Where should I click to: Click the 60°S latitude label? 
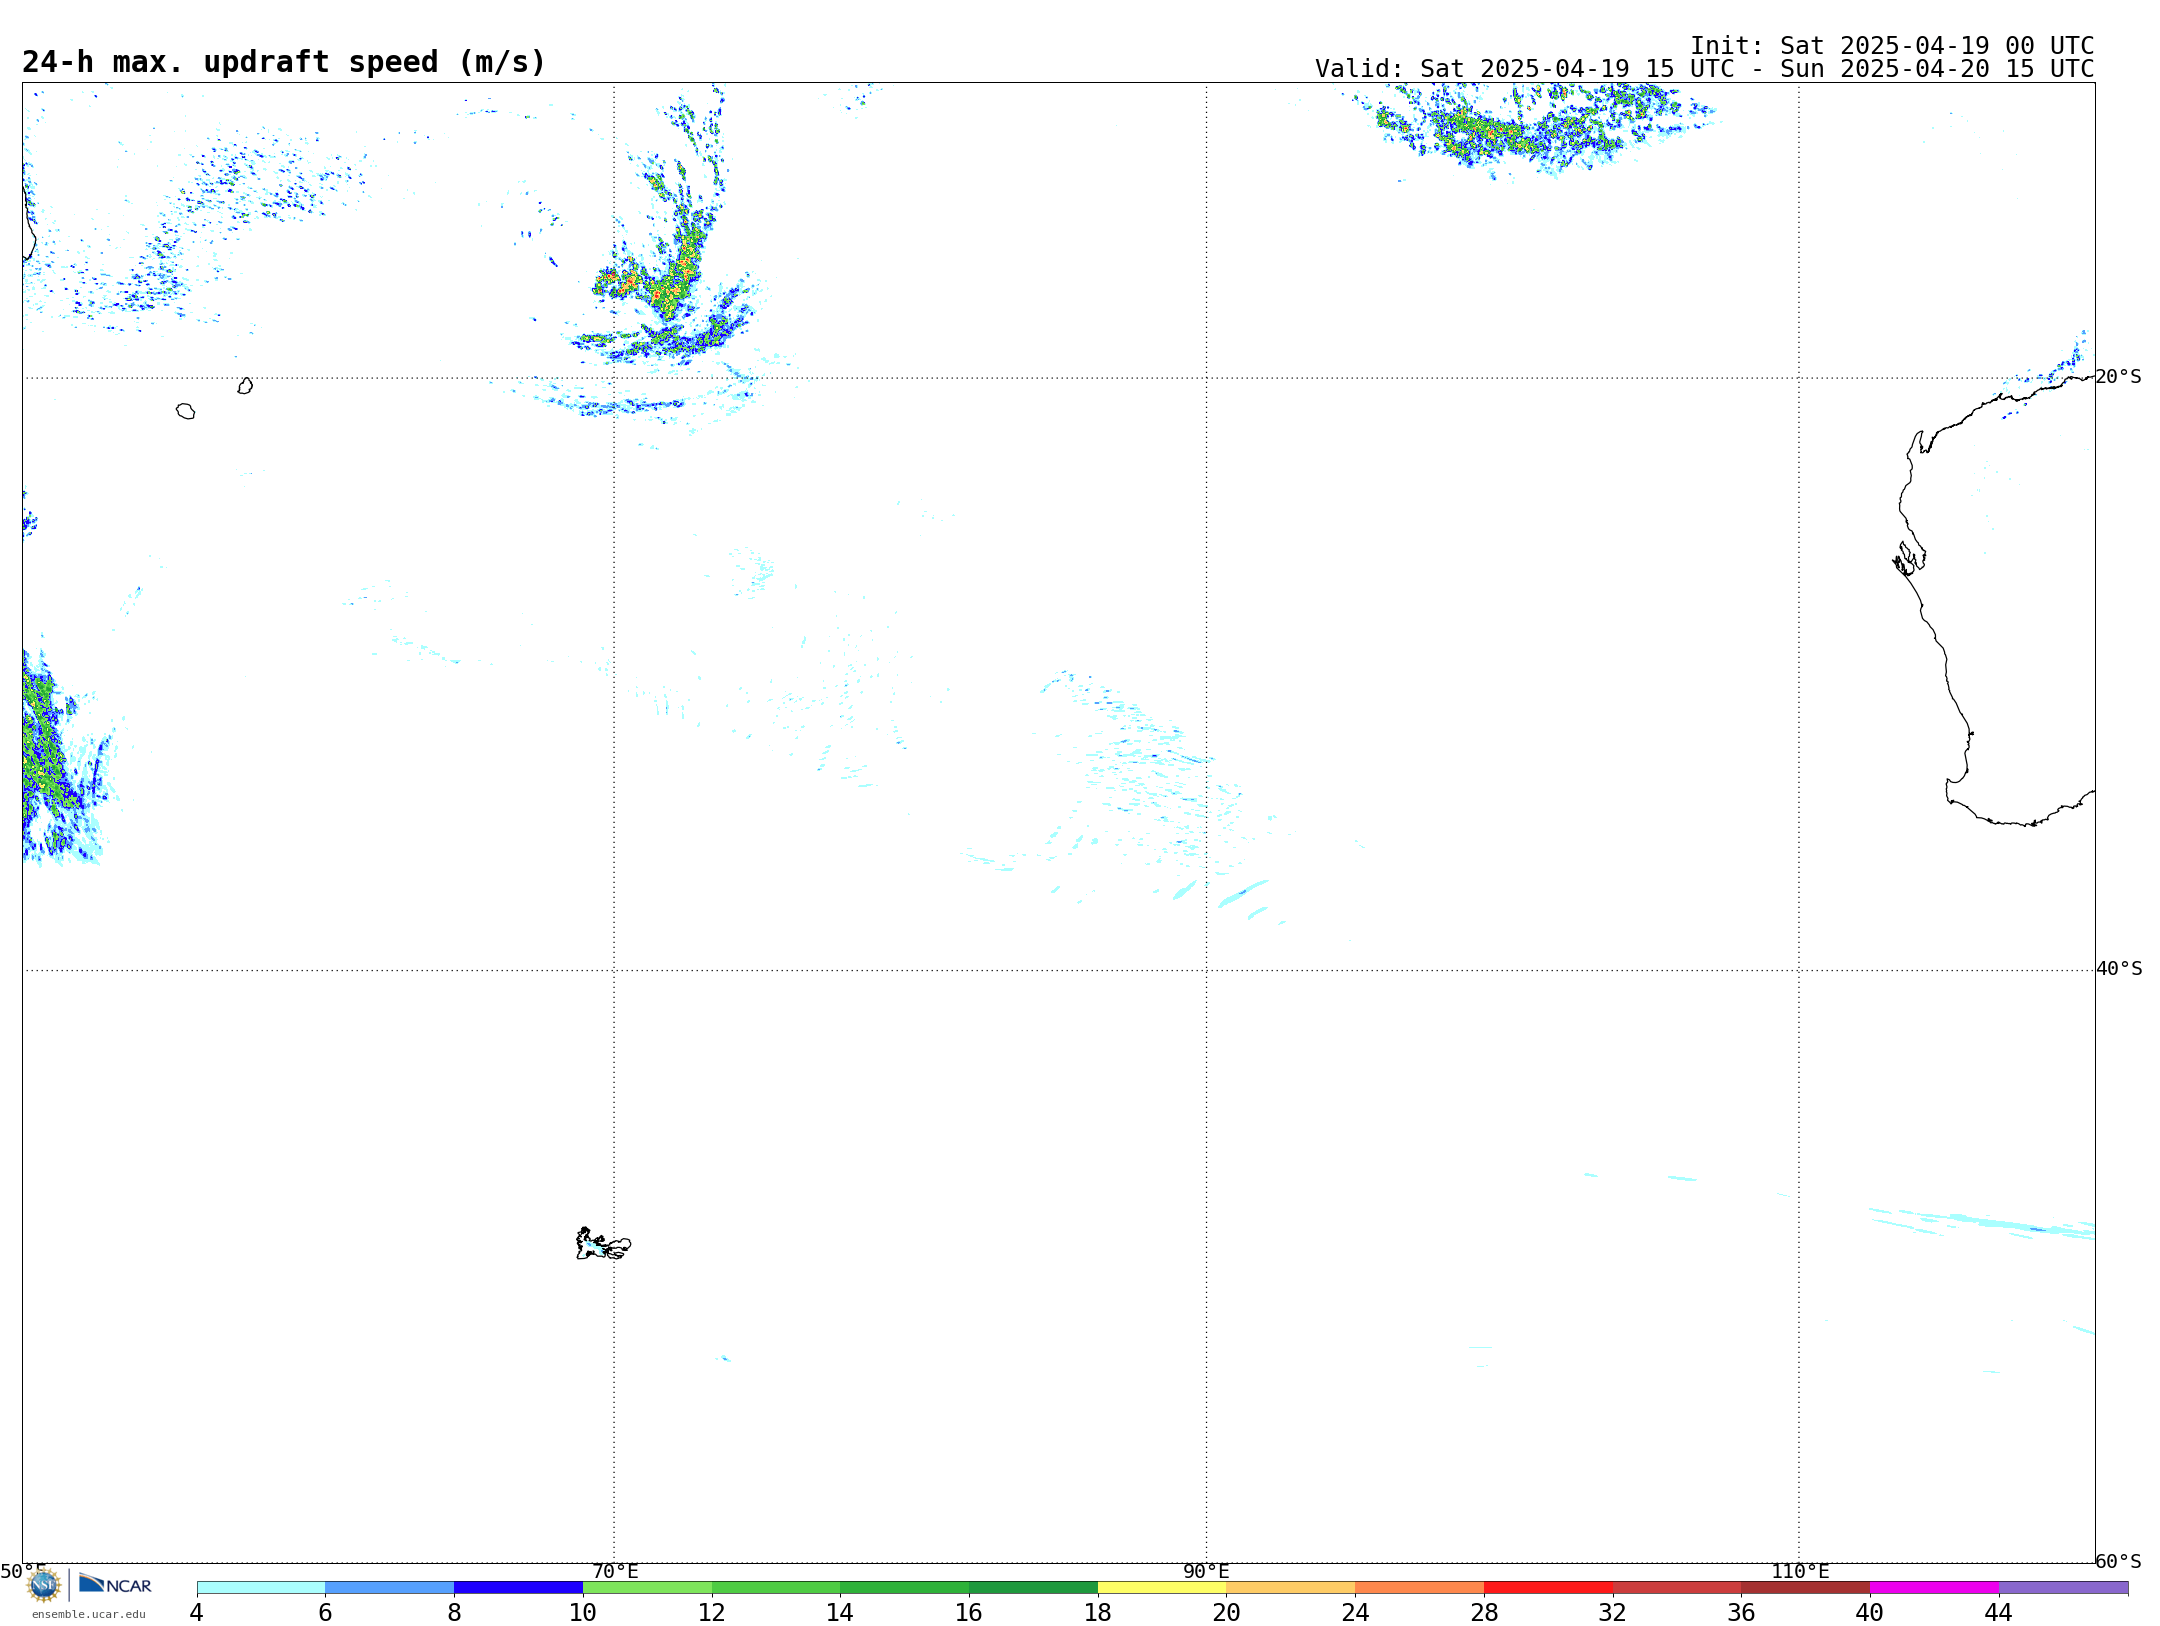tap(2118, 1561)
